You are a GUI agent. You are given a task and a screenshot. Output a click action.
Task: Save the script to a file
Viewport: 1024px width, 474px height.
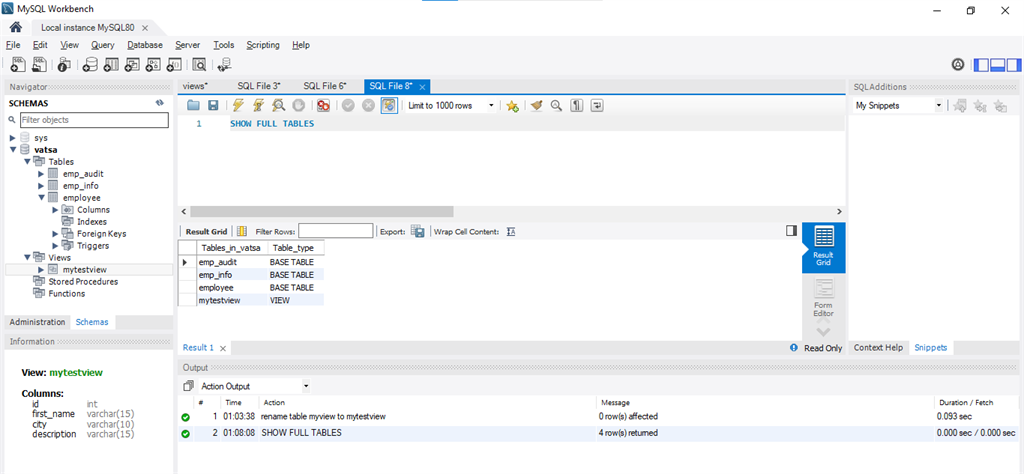point(213,105)
